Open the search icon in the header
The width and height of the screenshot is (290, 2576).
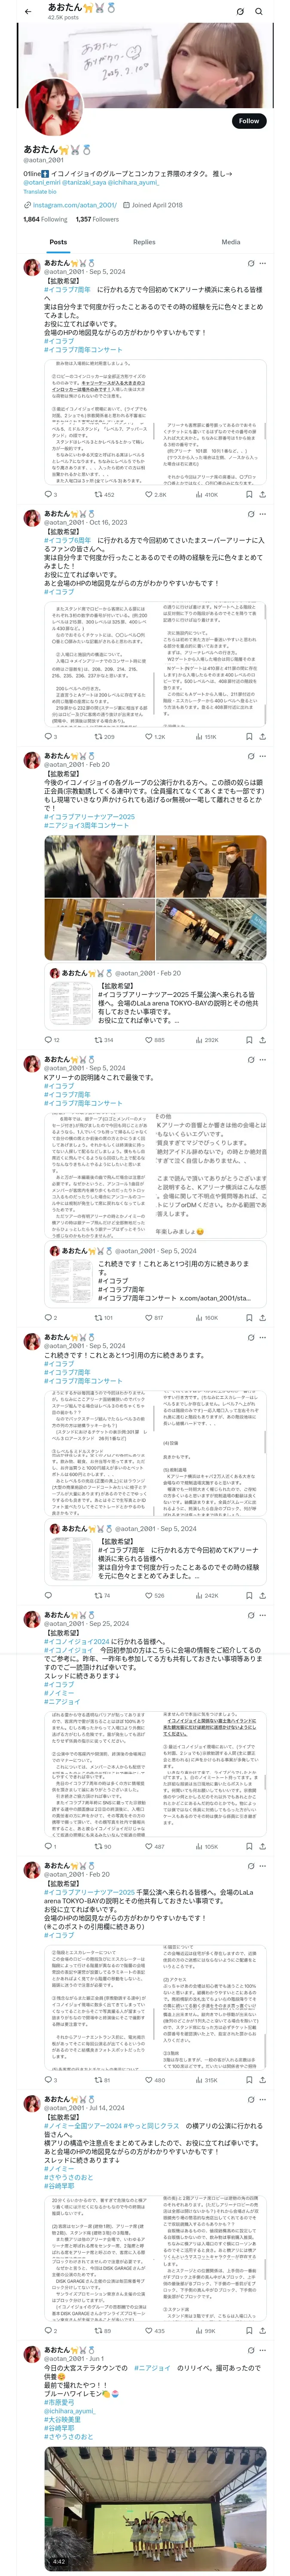click(258, 11)
